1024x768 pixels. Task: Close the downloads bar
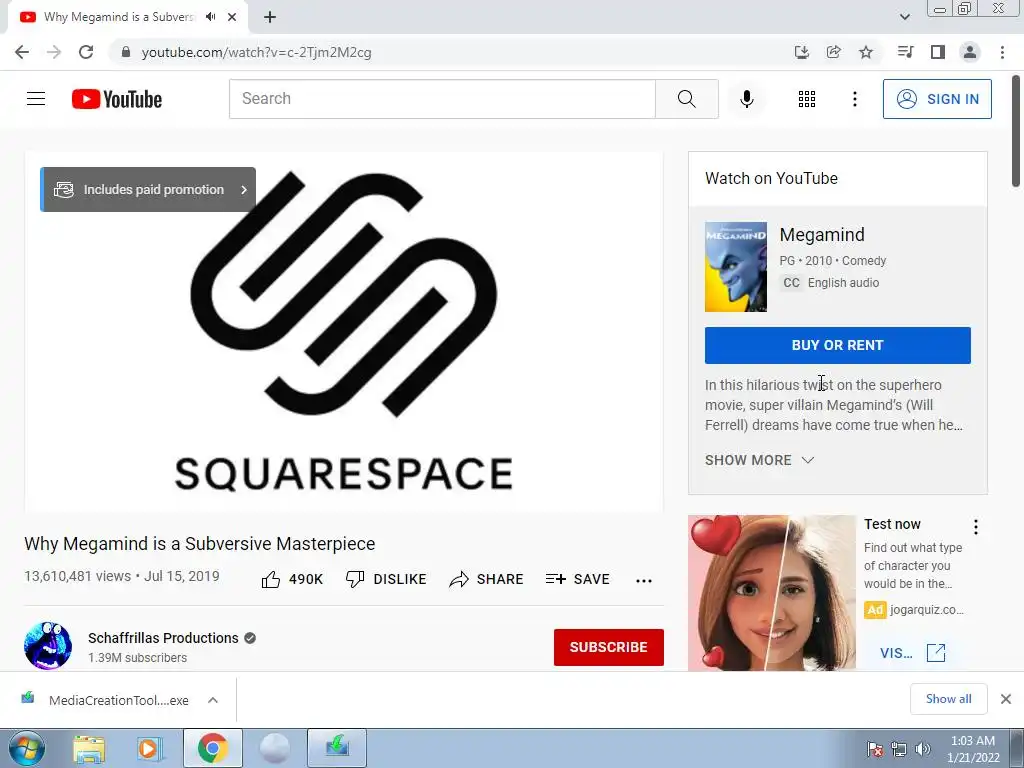point(1006,699)
